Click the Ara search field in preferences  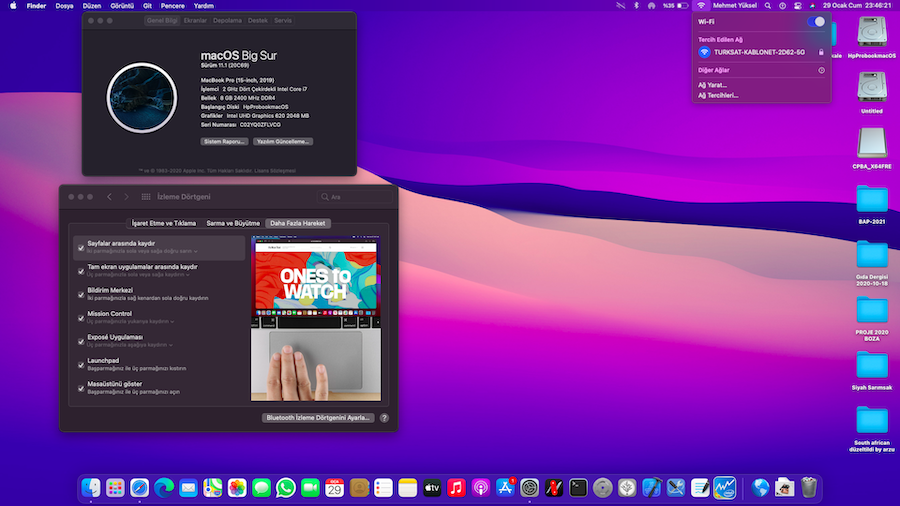click(x=350, y=197)
